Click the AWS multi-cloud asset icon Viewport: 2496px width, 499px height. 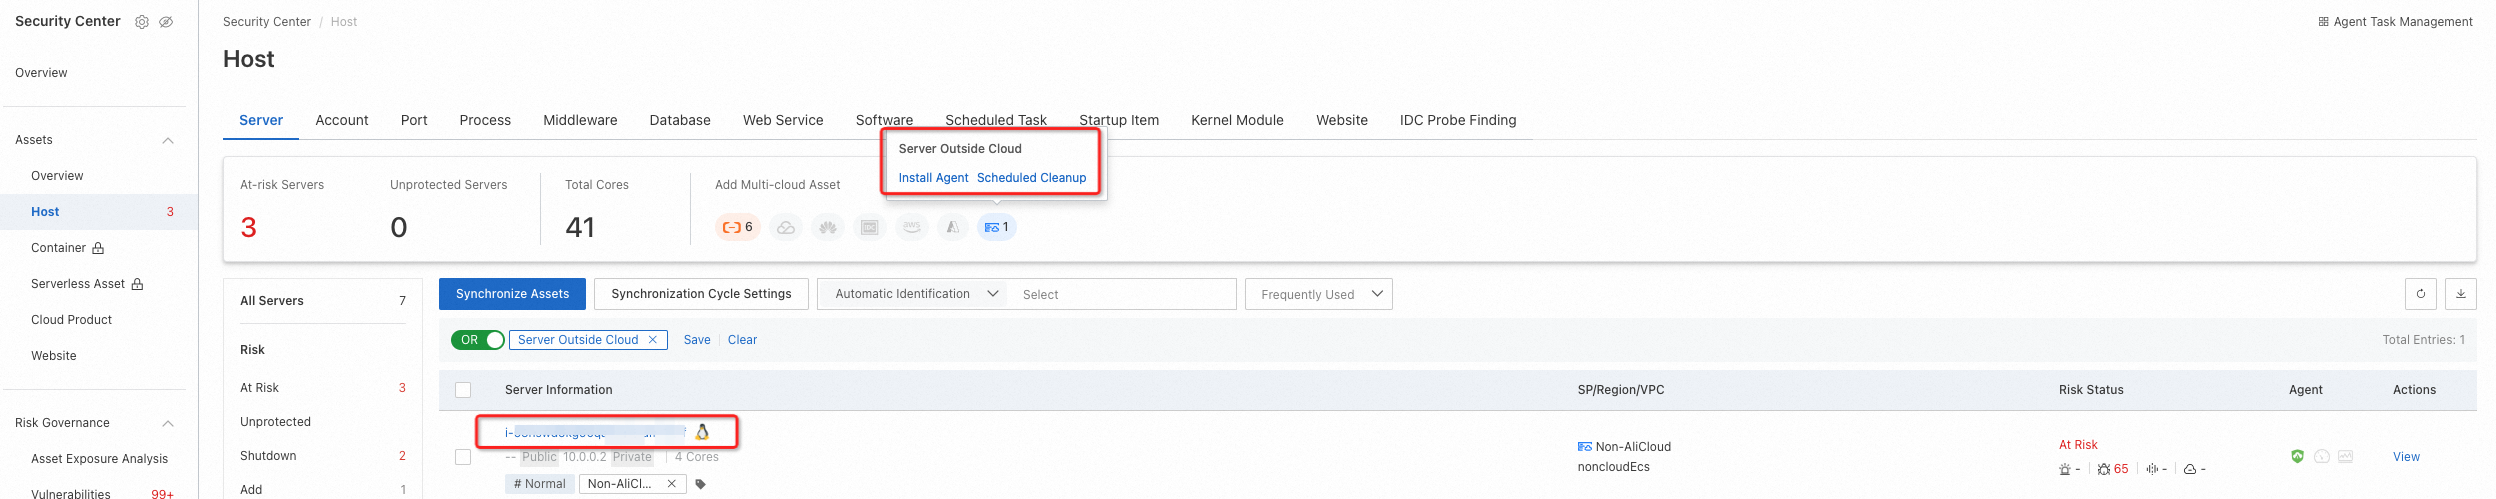pyautogui.click(x=911, y=227)
